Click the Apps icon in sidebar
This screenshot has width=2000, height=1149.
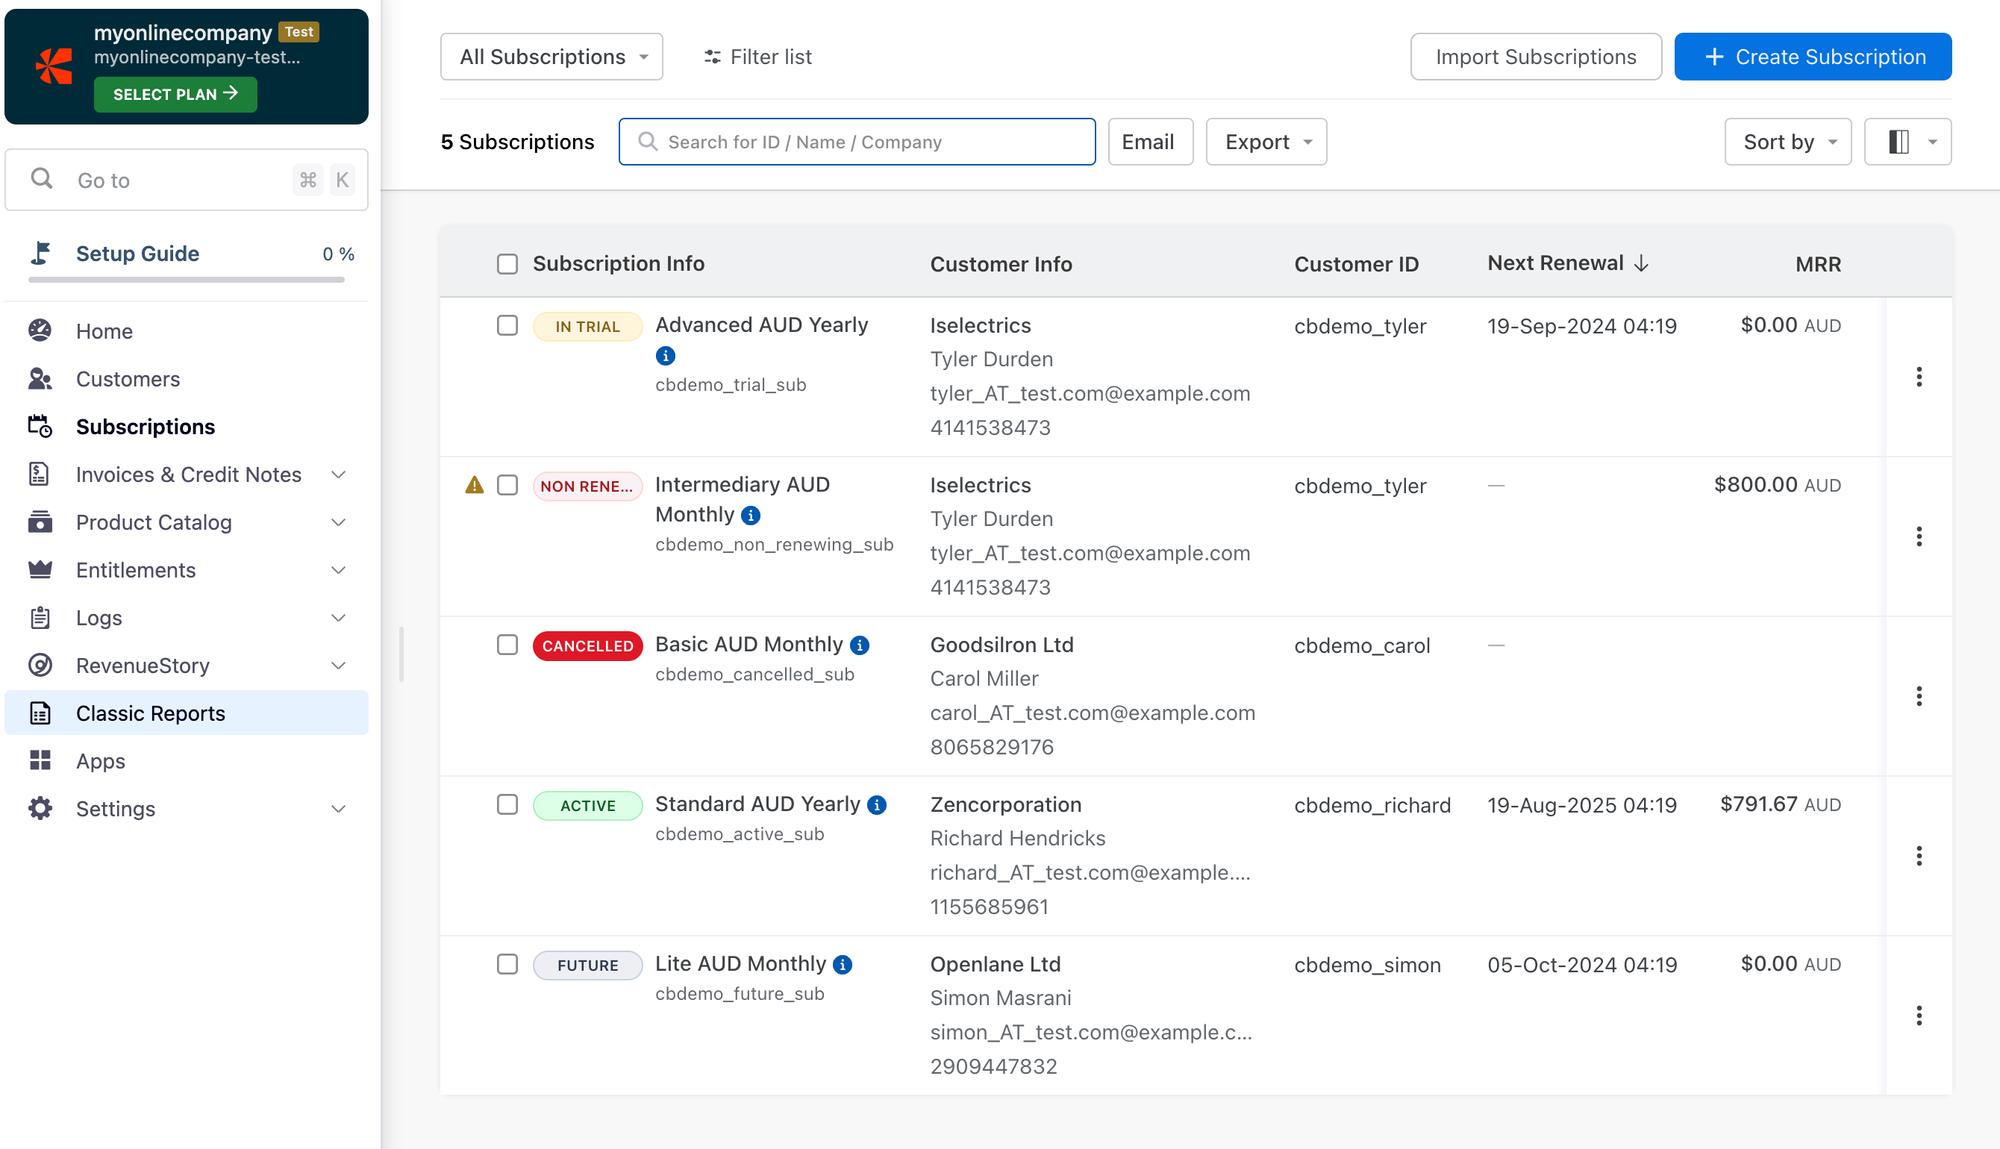coord(40,760)
